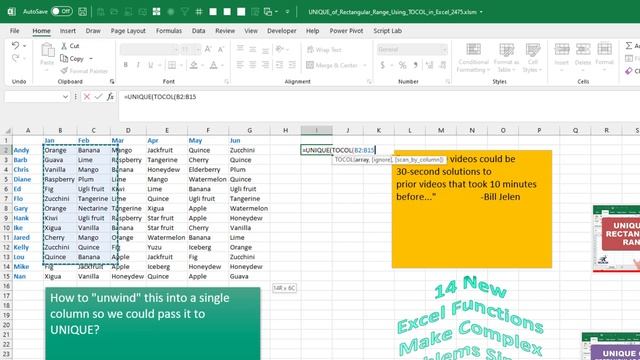
Task: Click into the formula bar text
Action: coord(160,97)
